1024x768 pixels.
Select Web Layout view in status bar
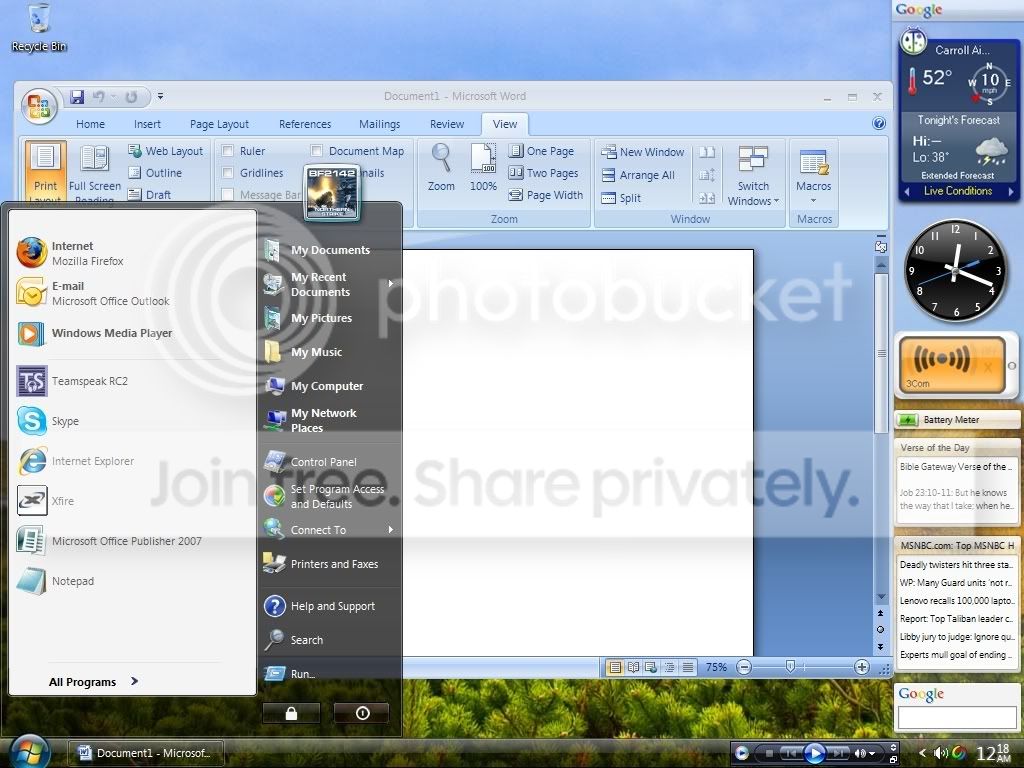651,667
